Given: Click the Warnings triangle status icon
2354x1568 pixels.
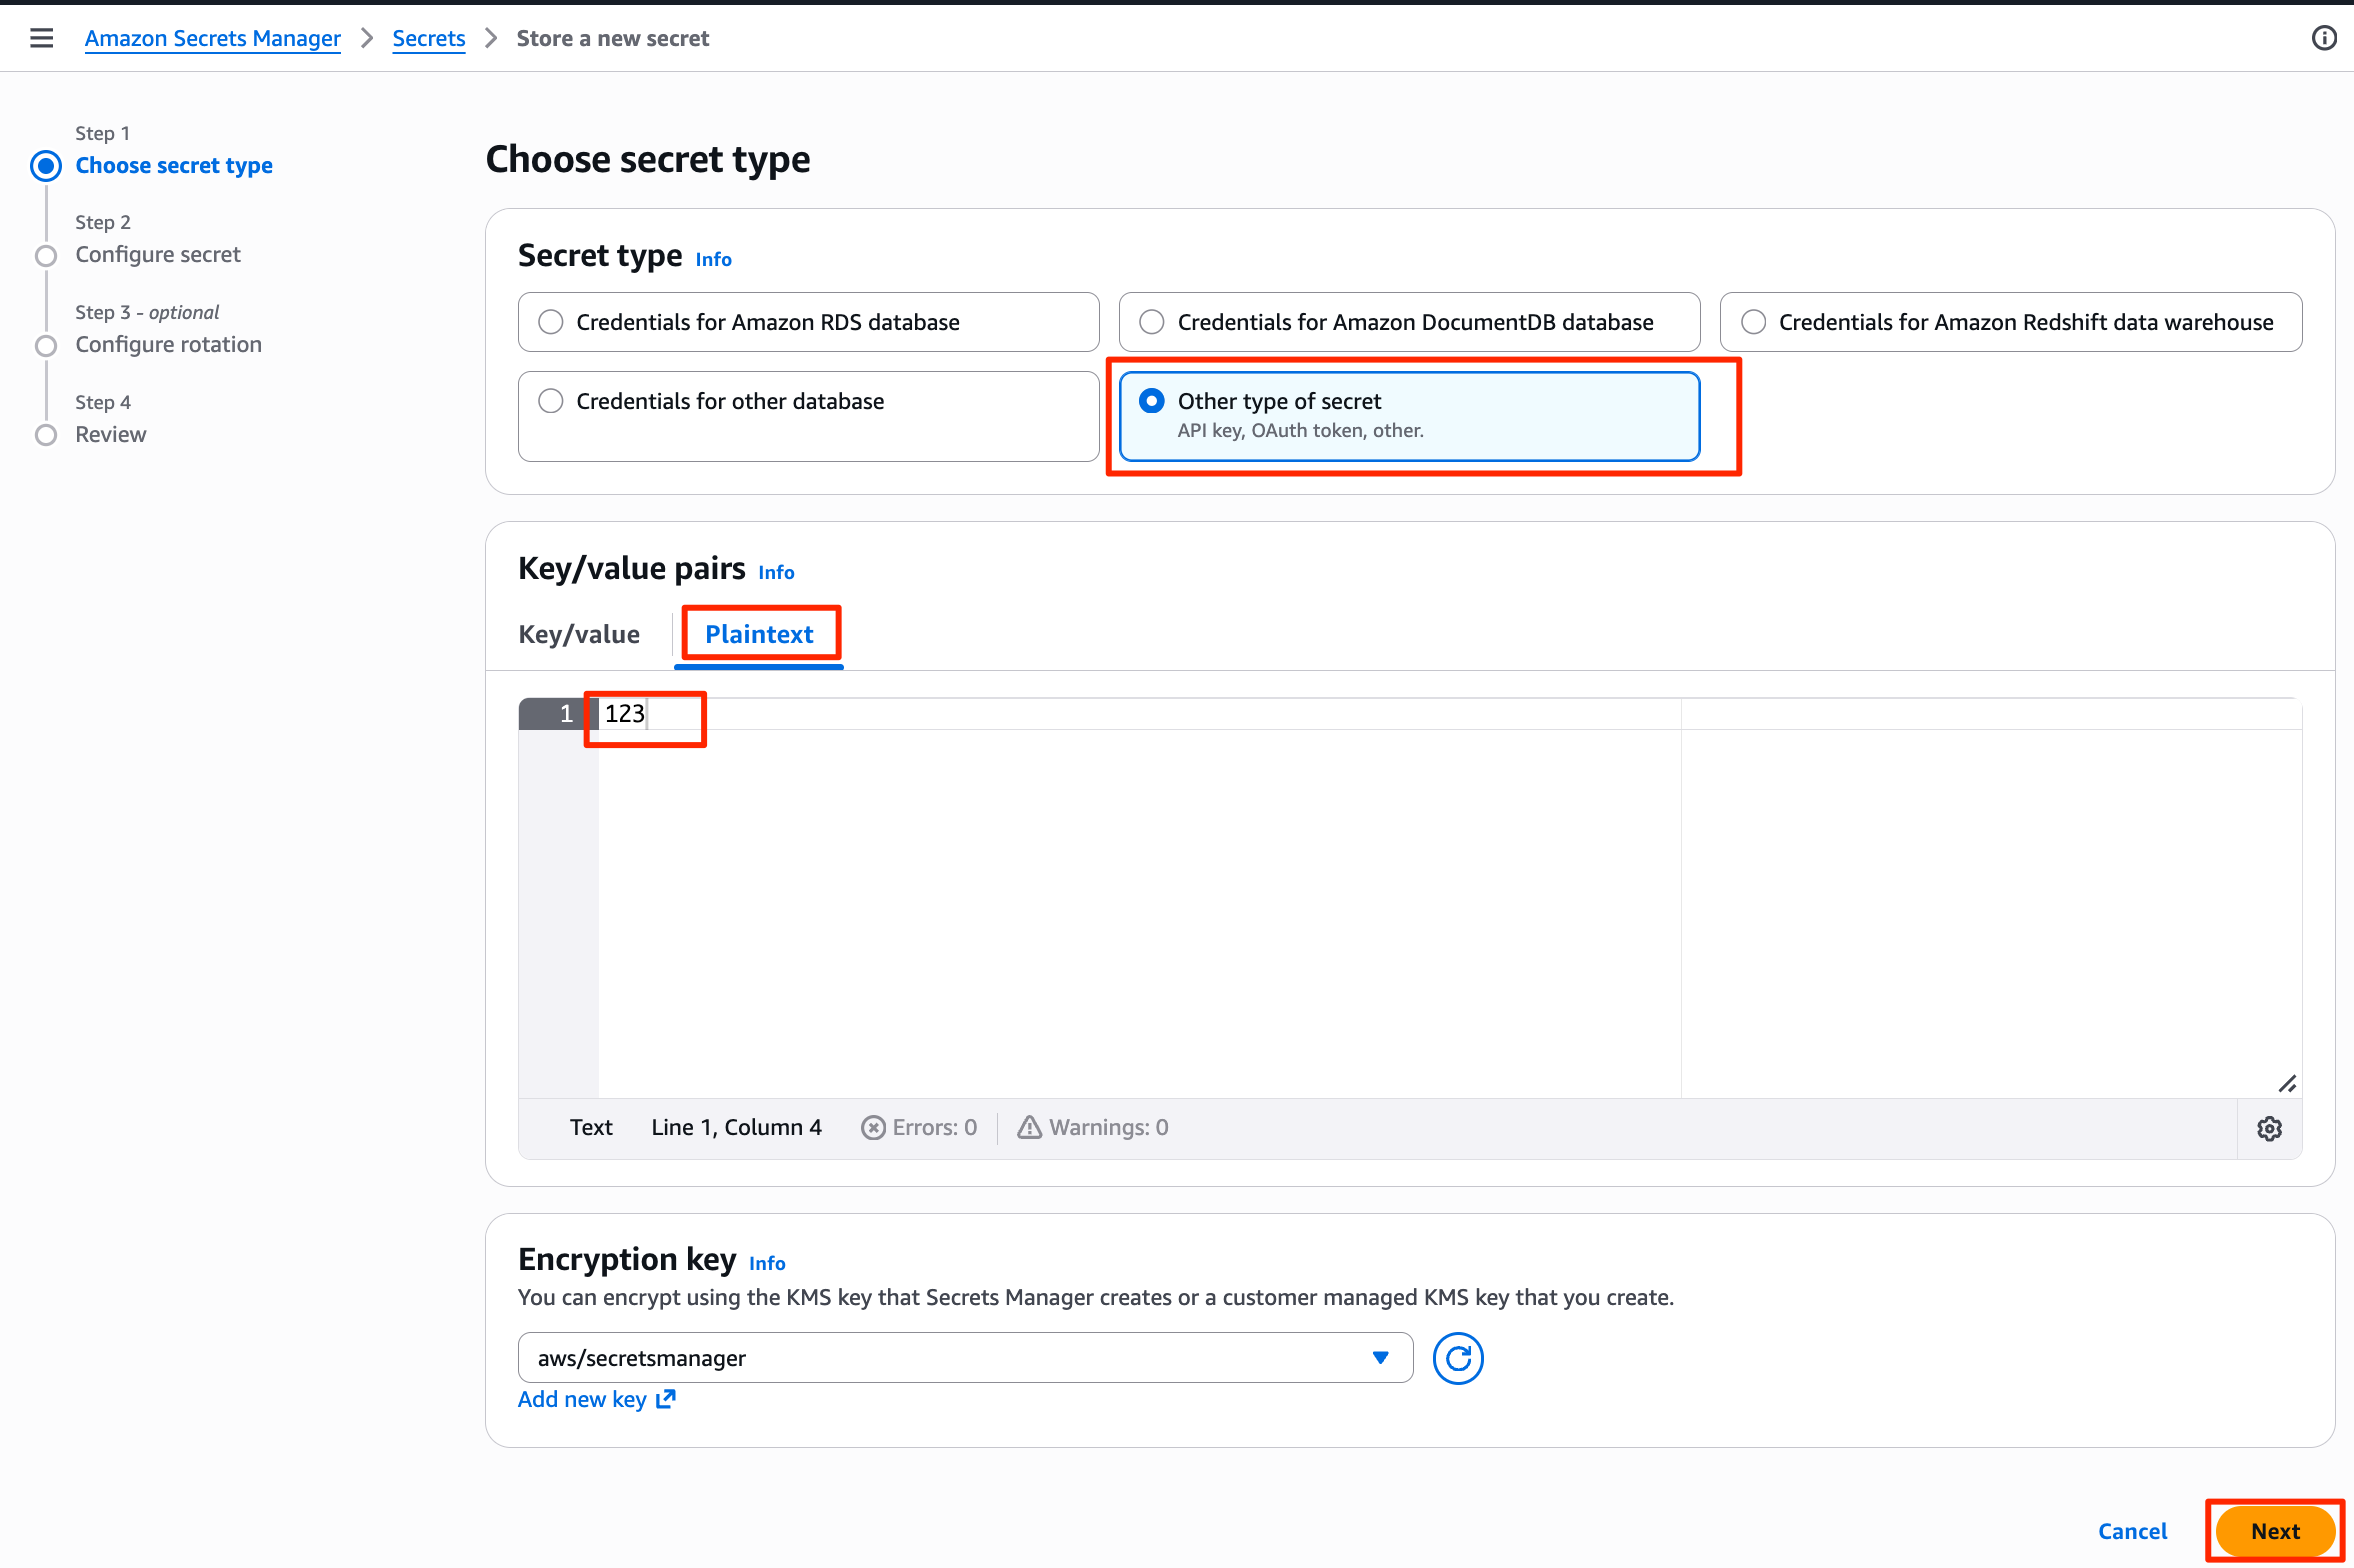Looking at the screenshot, I should 1029,1128.
